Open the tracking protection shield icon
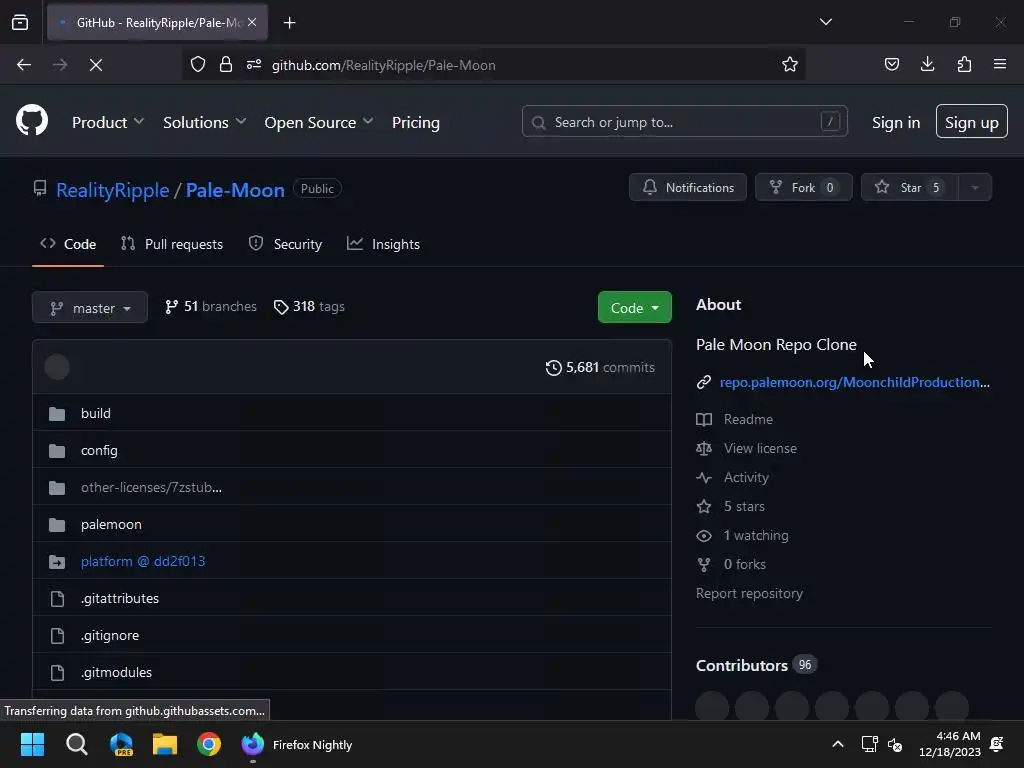This screenshot has width=1024, height=768. [x=198, y=64]
